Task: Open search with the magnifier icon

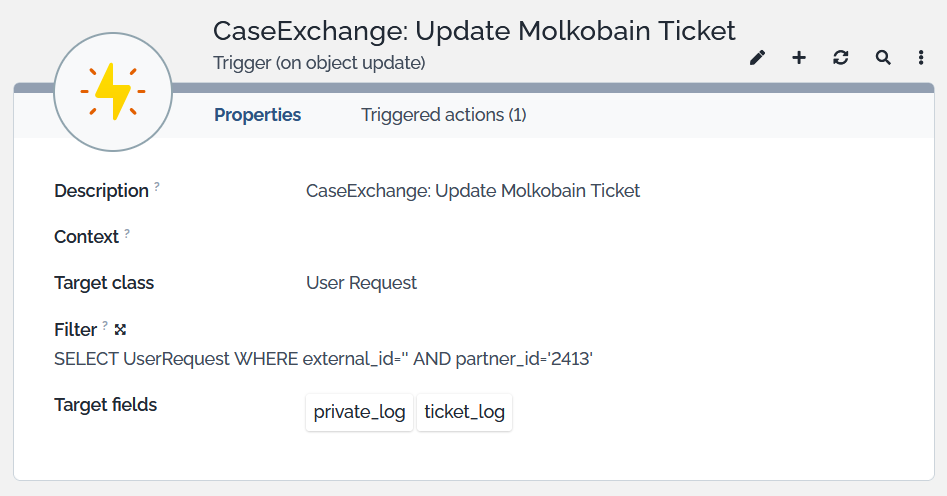Action: (x=883, y=58)
